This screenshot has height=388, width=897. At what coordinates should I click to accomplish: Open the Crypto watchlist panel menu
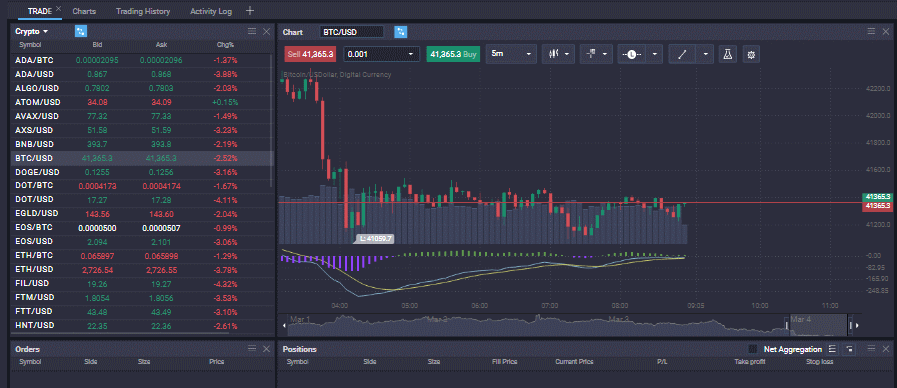pyautogui.click(x=252, y=31)
